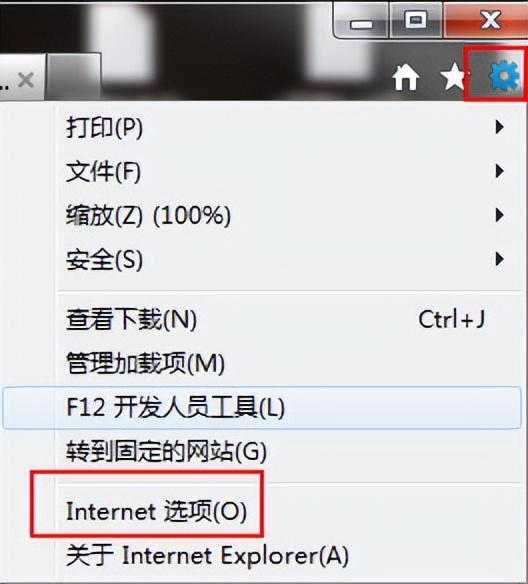Expand the 文件(F) submenu arrow
This screenshot has width=528, height=584.
tap(499, 171)
